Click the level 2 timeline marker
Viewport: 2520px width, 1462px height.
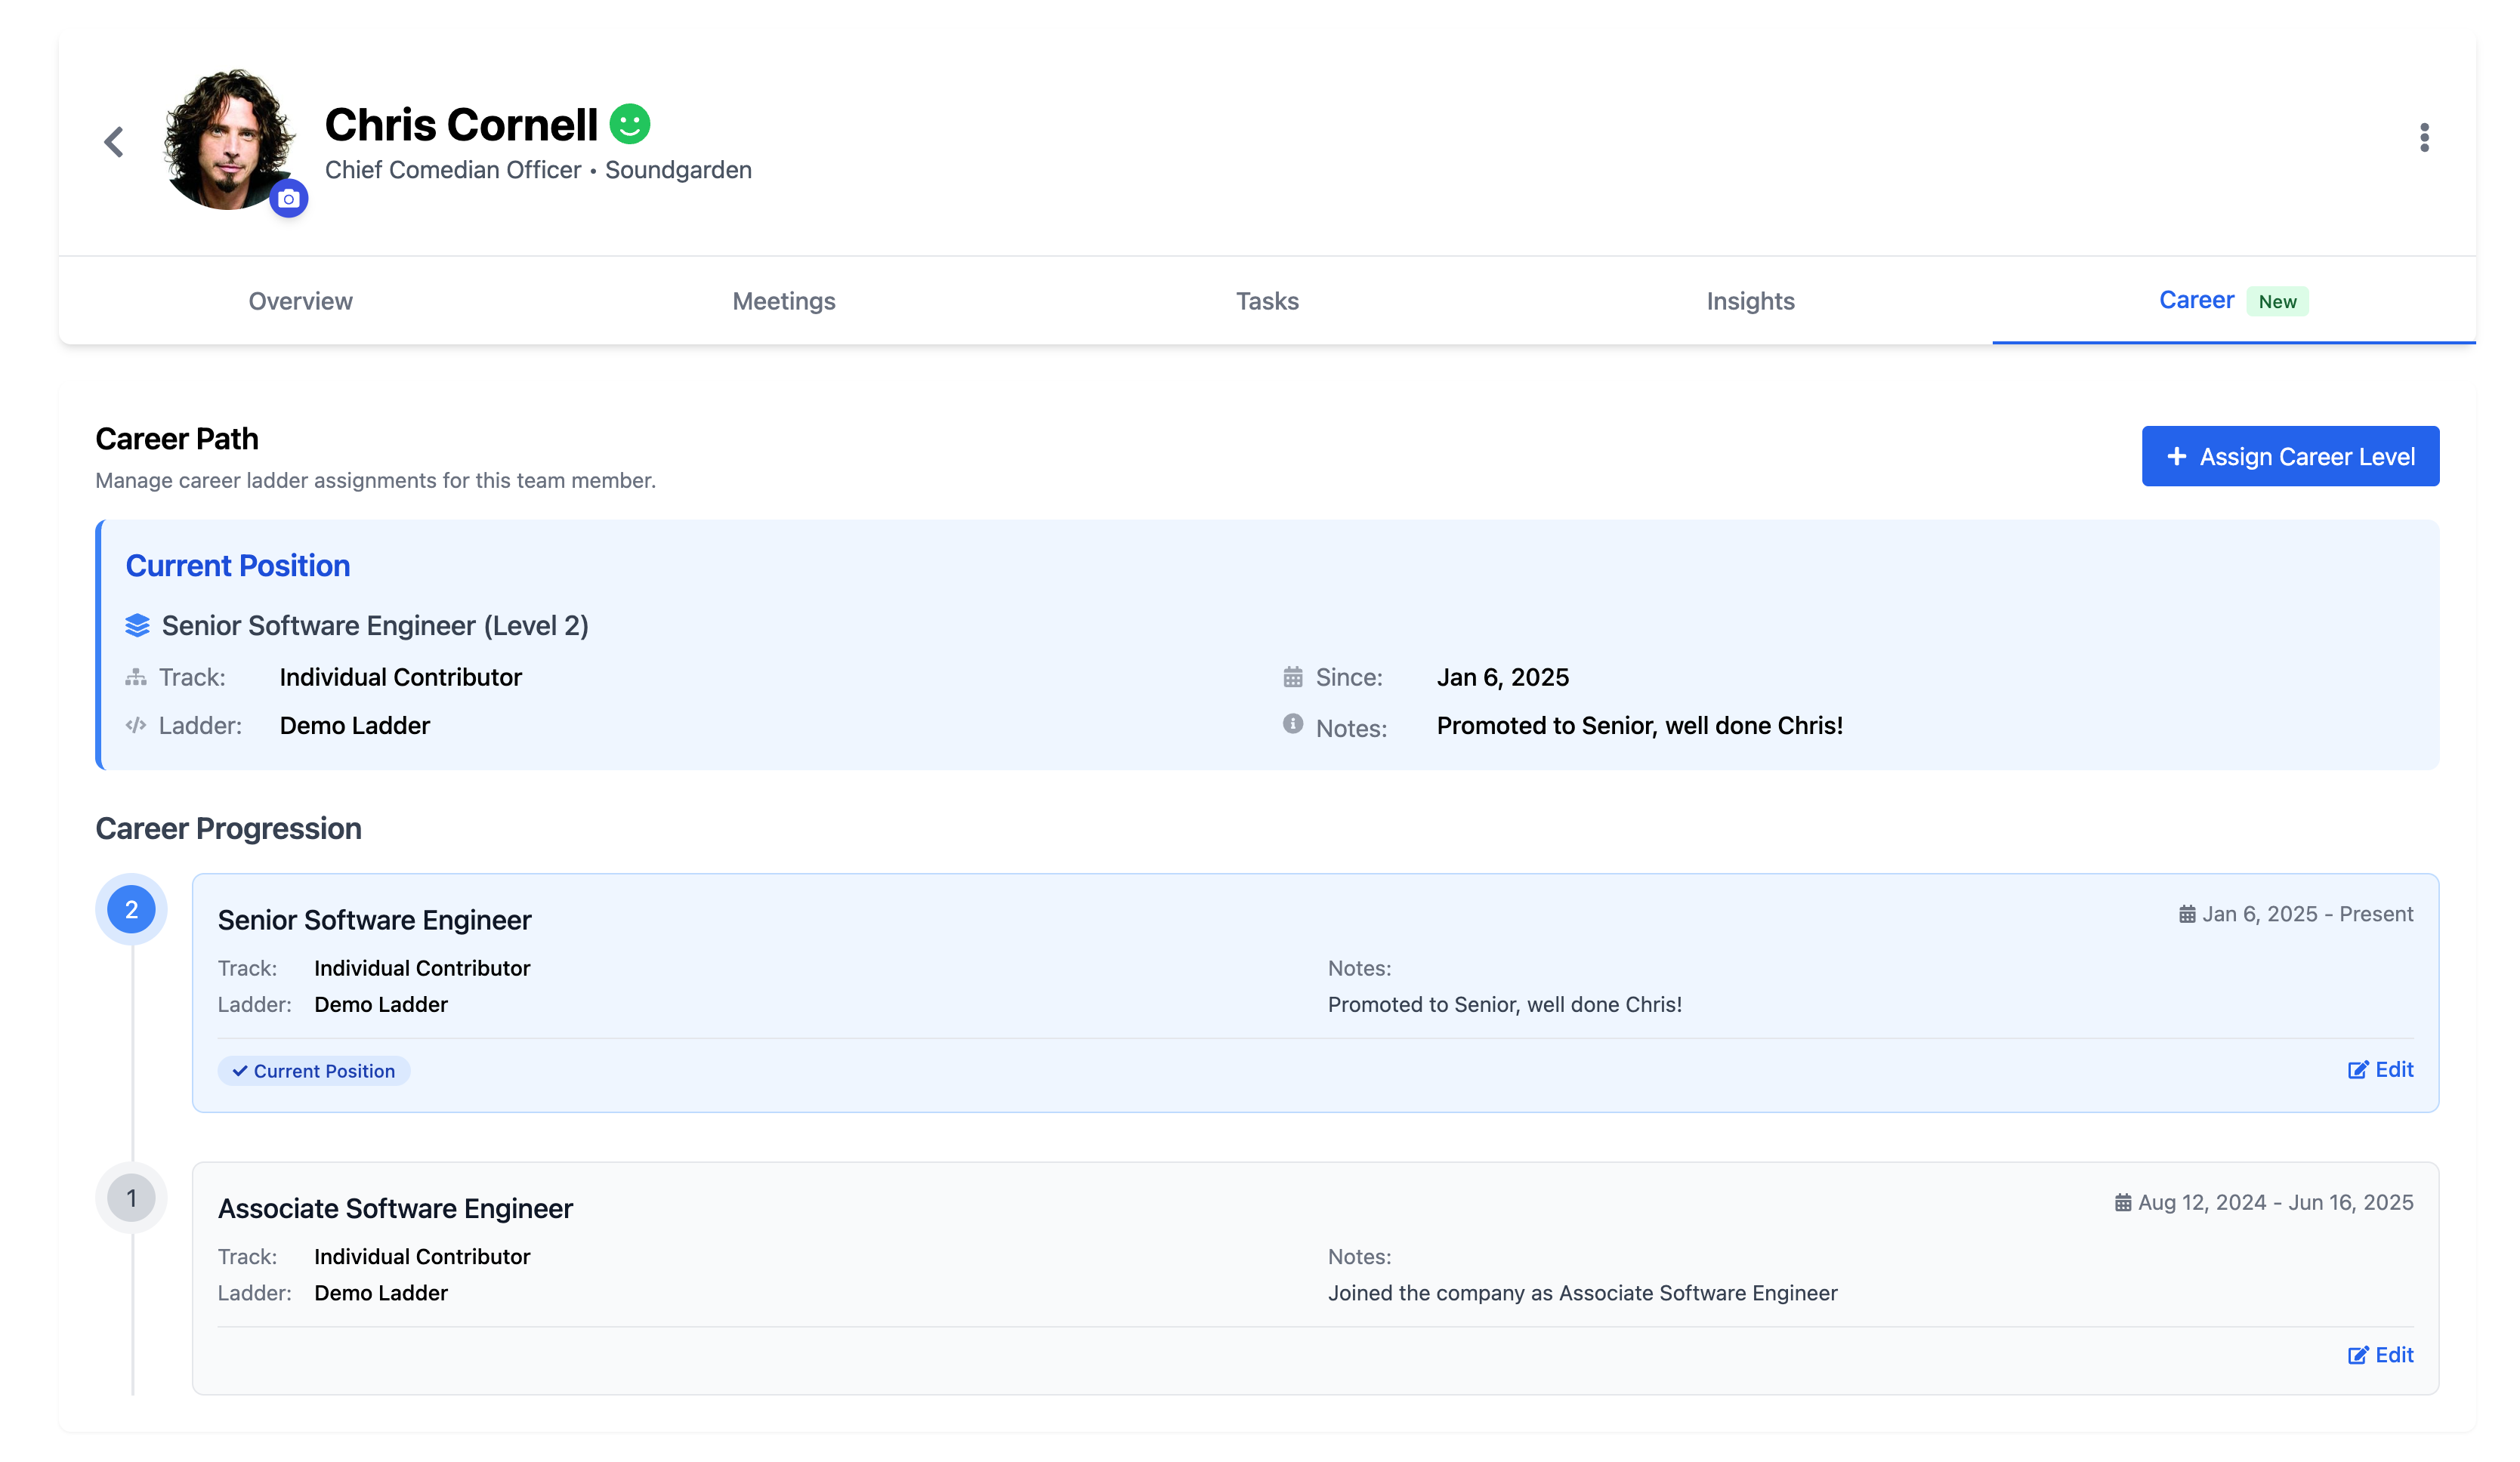click(131, 909)
